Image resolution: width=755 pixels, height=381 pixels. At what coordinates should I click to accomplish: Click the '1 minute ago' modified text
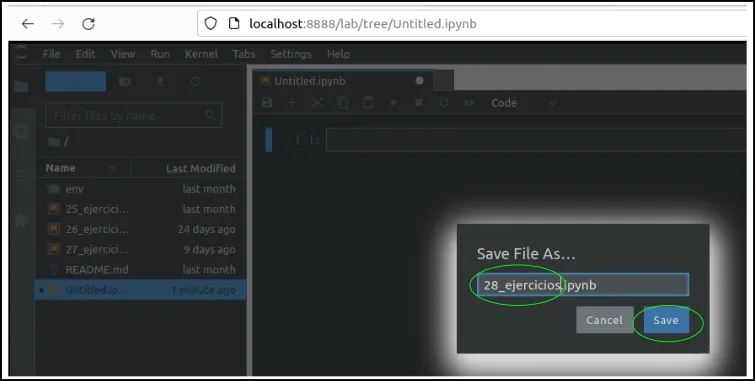point(203,290)
